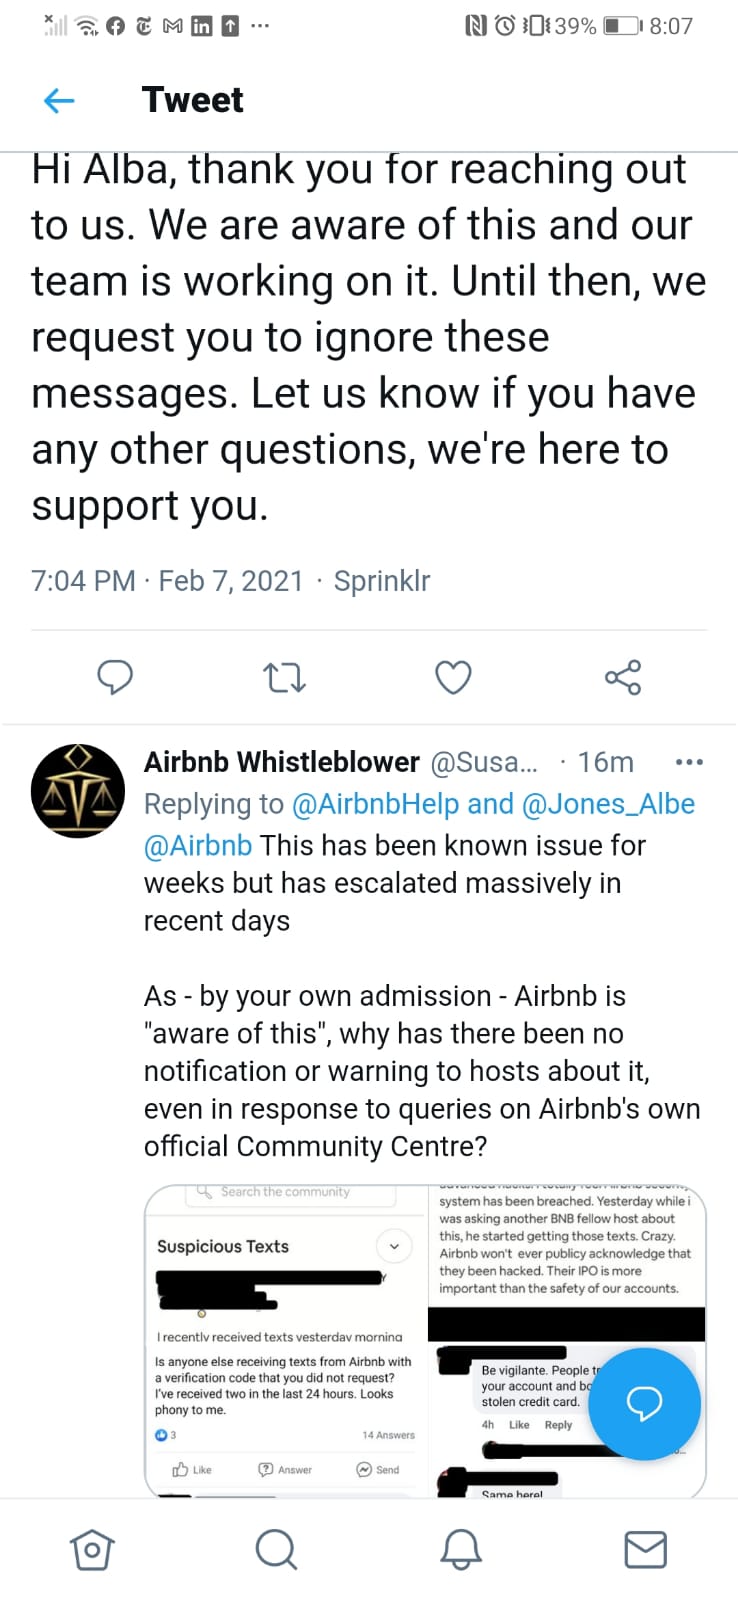This screenshot has height=1600, width=738.
Task: Open the Suspicious Texts screenshot image
Action: [285, 1340]
